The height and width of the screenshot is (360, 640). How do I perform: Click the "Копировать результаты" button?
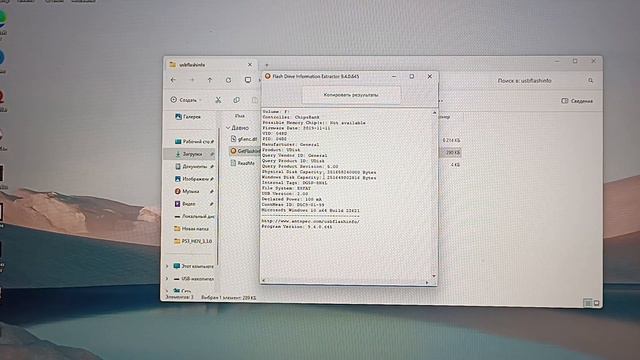click(351, 95)
